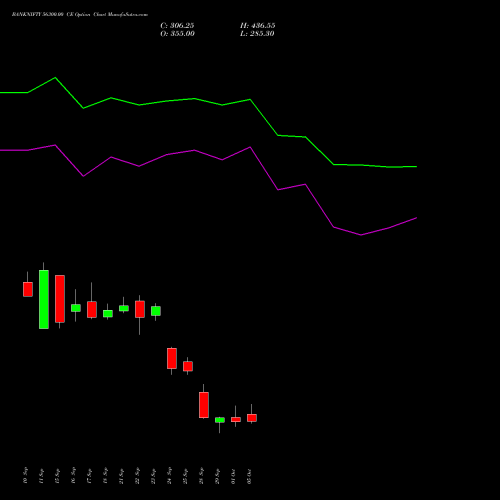This screenshot has width=500, height=500.
Task: Click the 01 Oct date label
Action: pyautogui.click(x=233, y=476)
